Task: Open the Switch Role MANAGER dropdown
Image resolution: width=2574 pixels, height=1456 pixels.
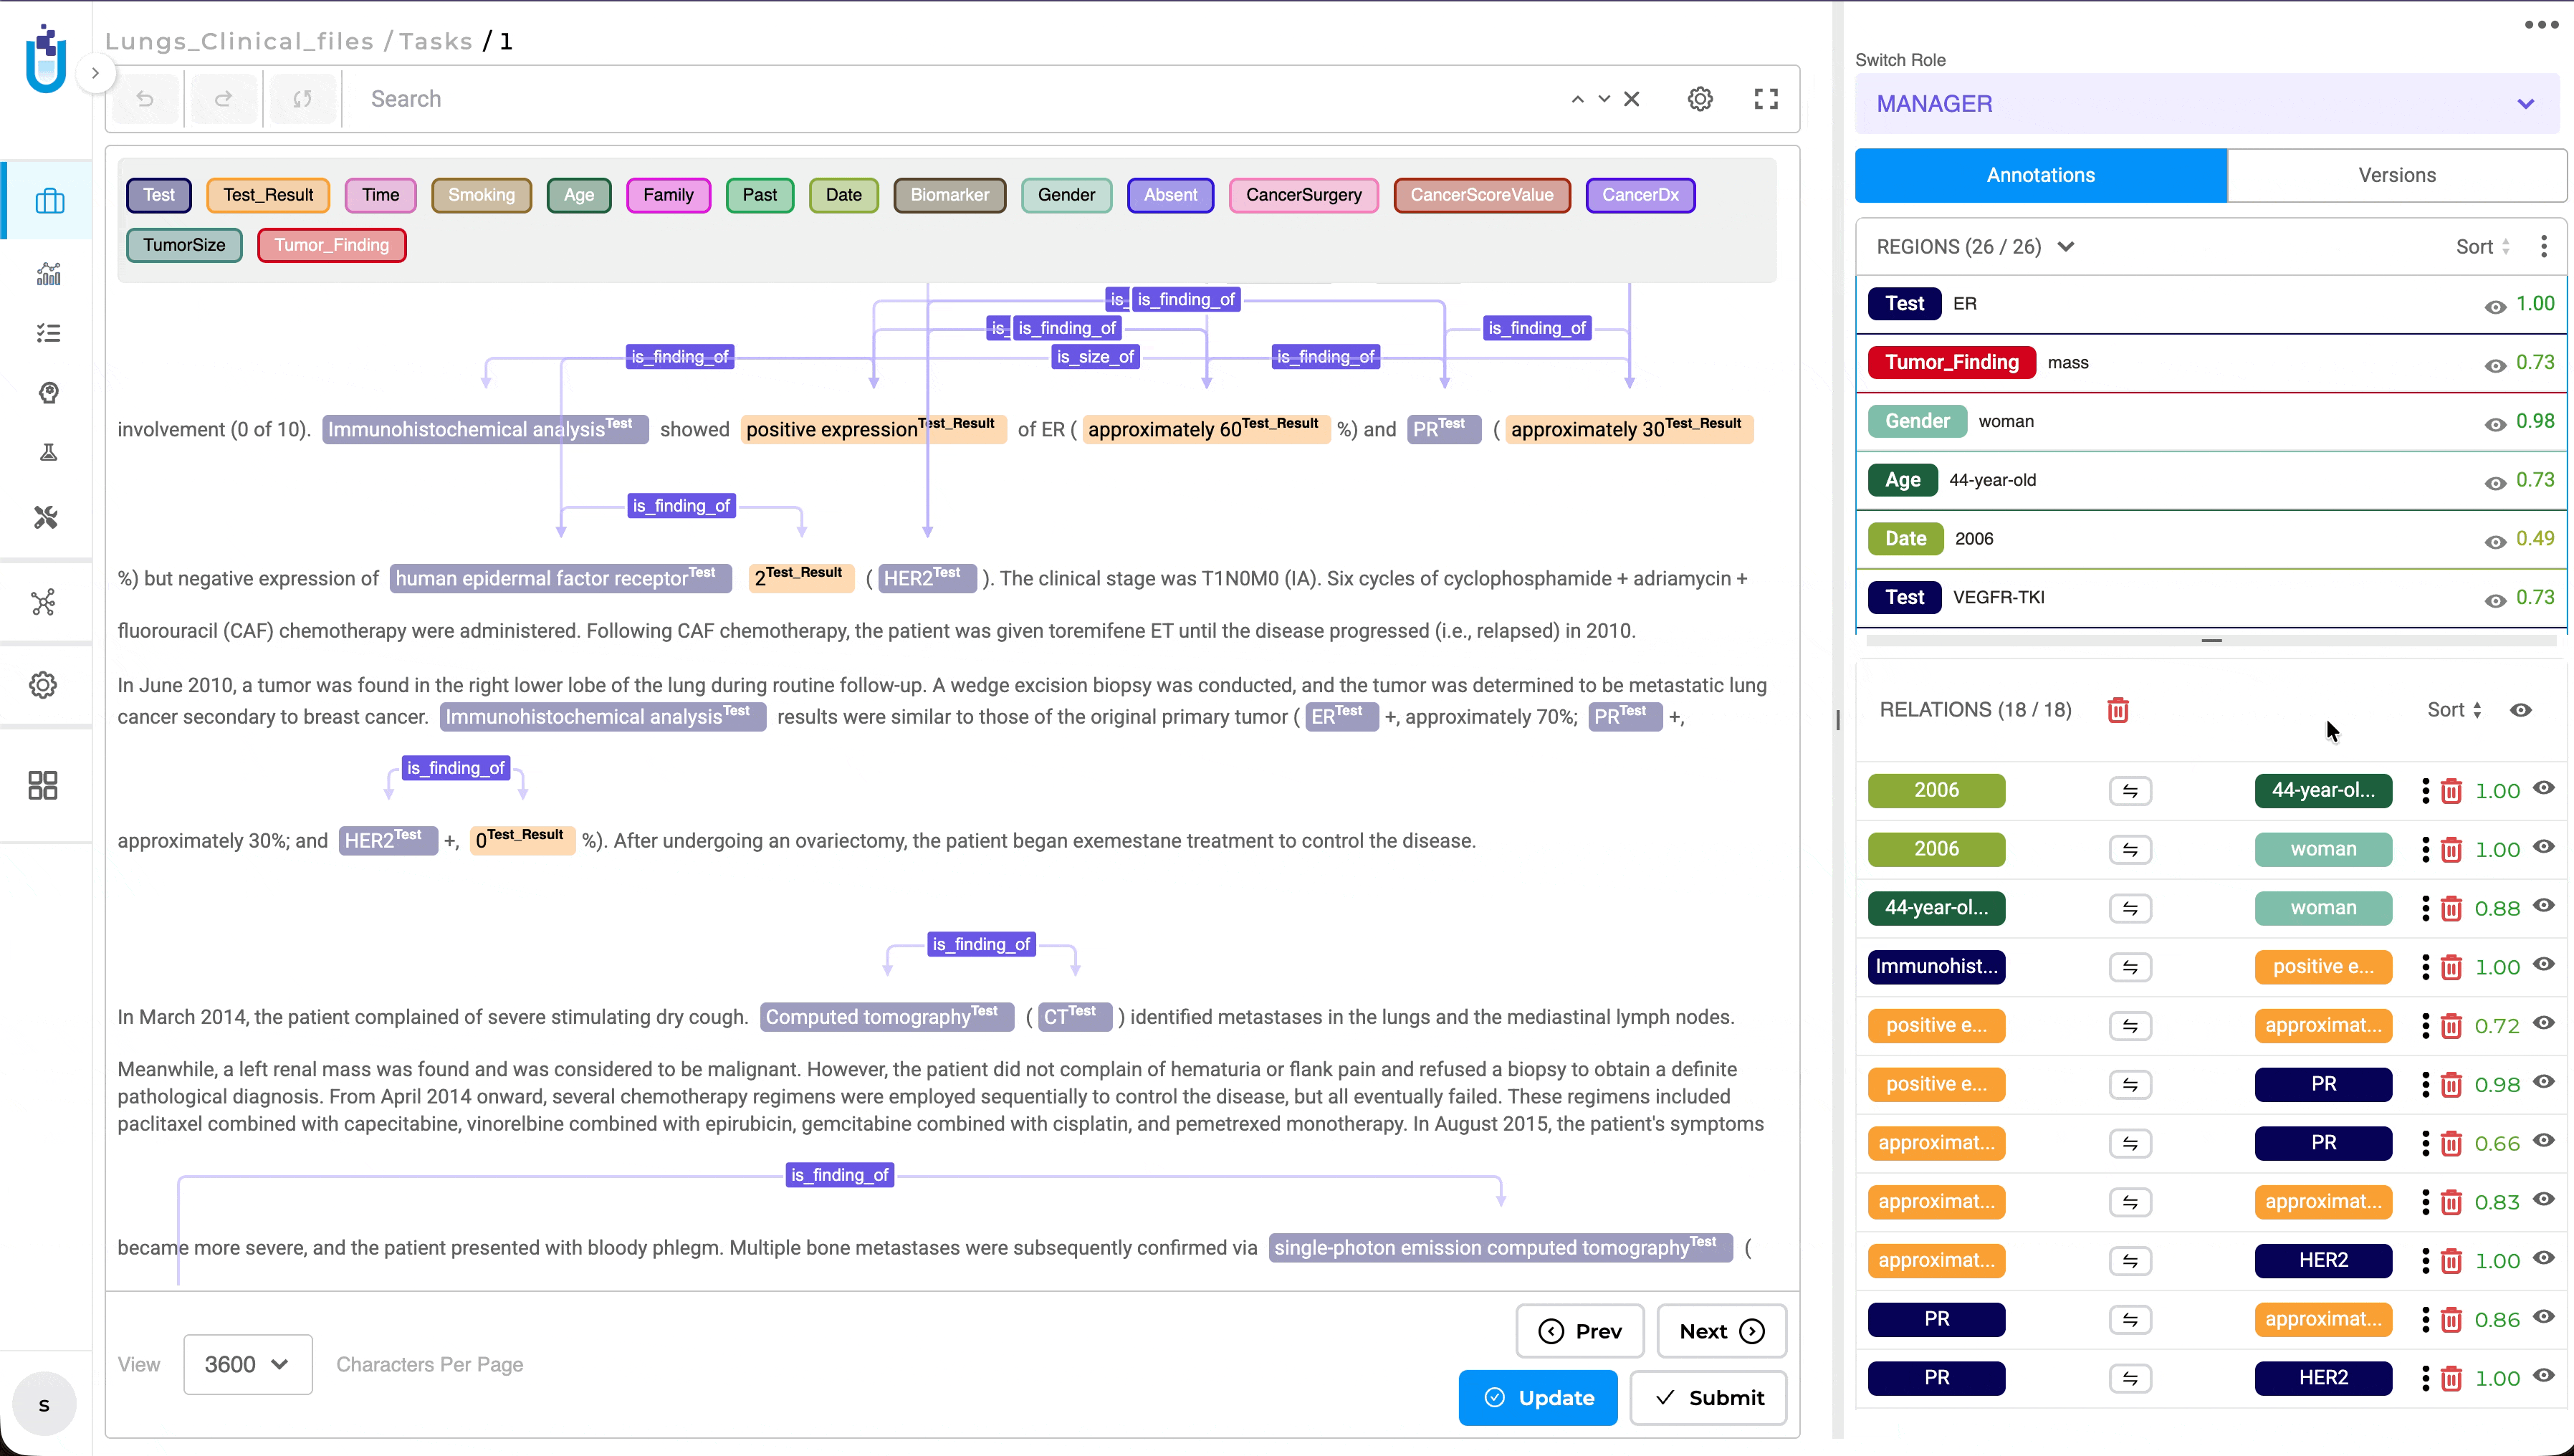Action: [x=2206, y=103]
